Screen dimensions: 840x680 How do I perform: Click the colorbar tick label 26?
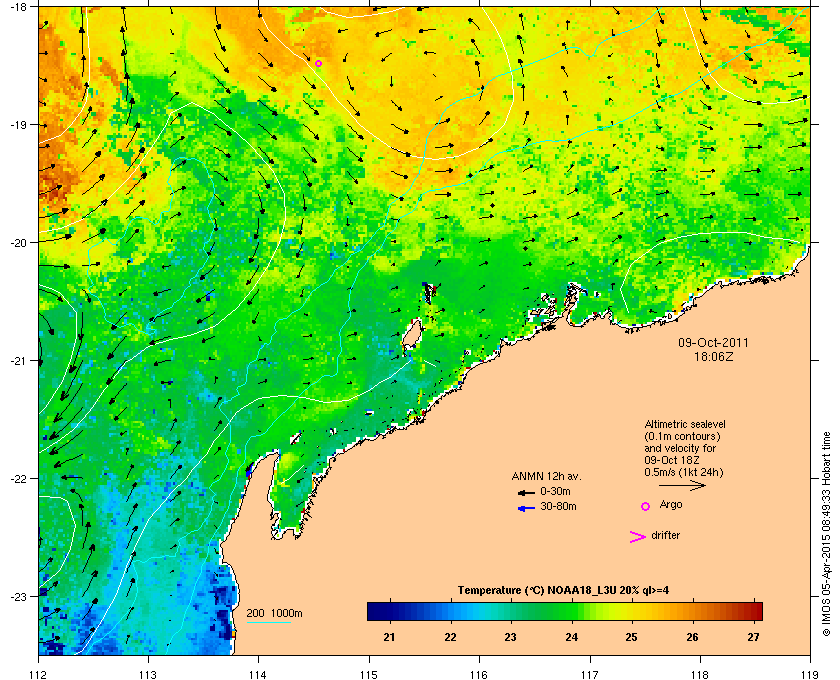point(693,637)
